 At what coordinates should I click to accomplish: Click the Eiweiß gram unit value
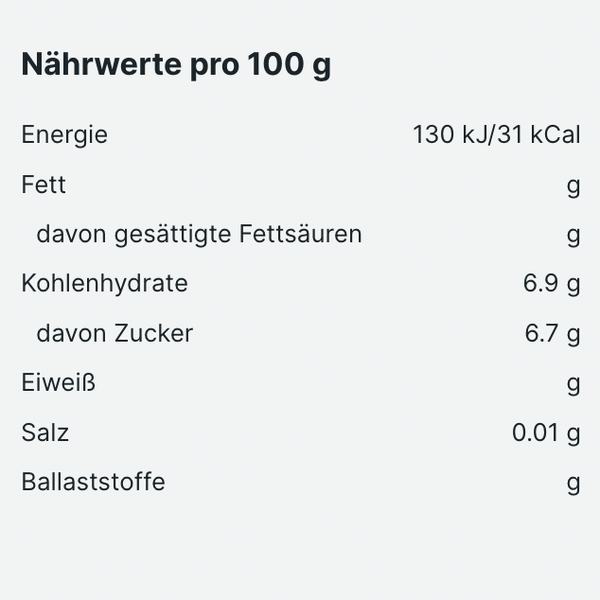[574, 385]
